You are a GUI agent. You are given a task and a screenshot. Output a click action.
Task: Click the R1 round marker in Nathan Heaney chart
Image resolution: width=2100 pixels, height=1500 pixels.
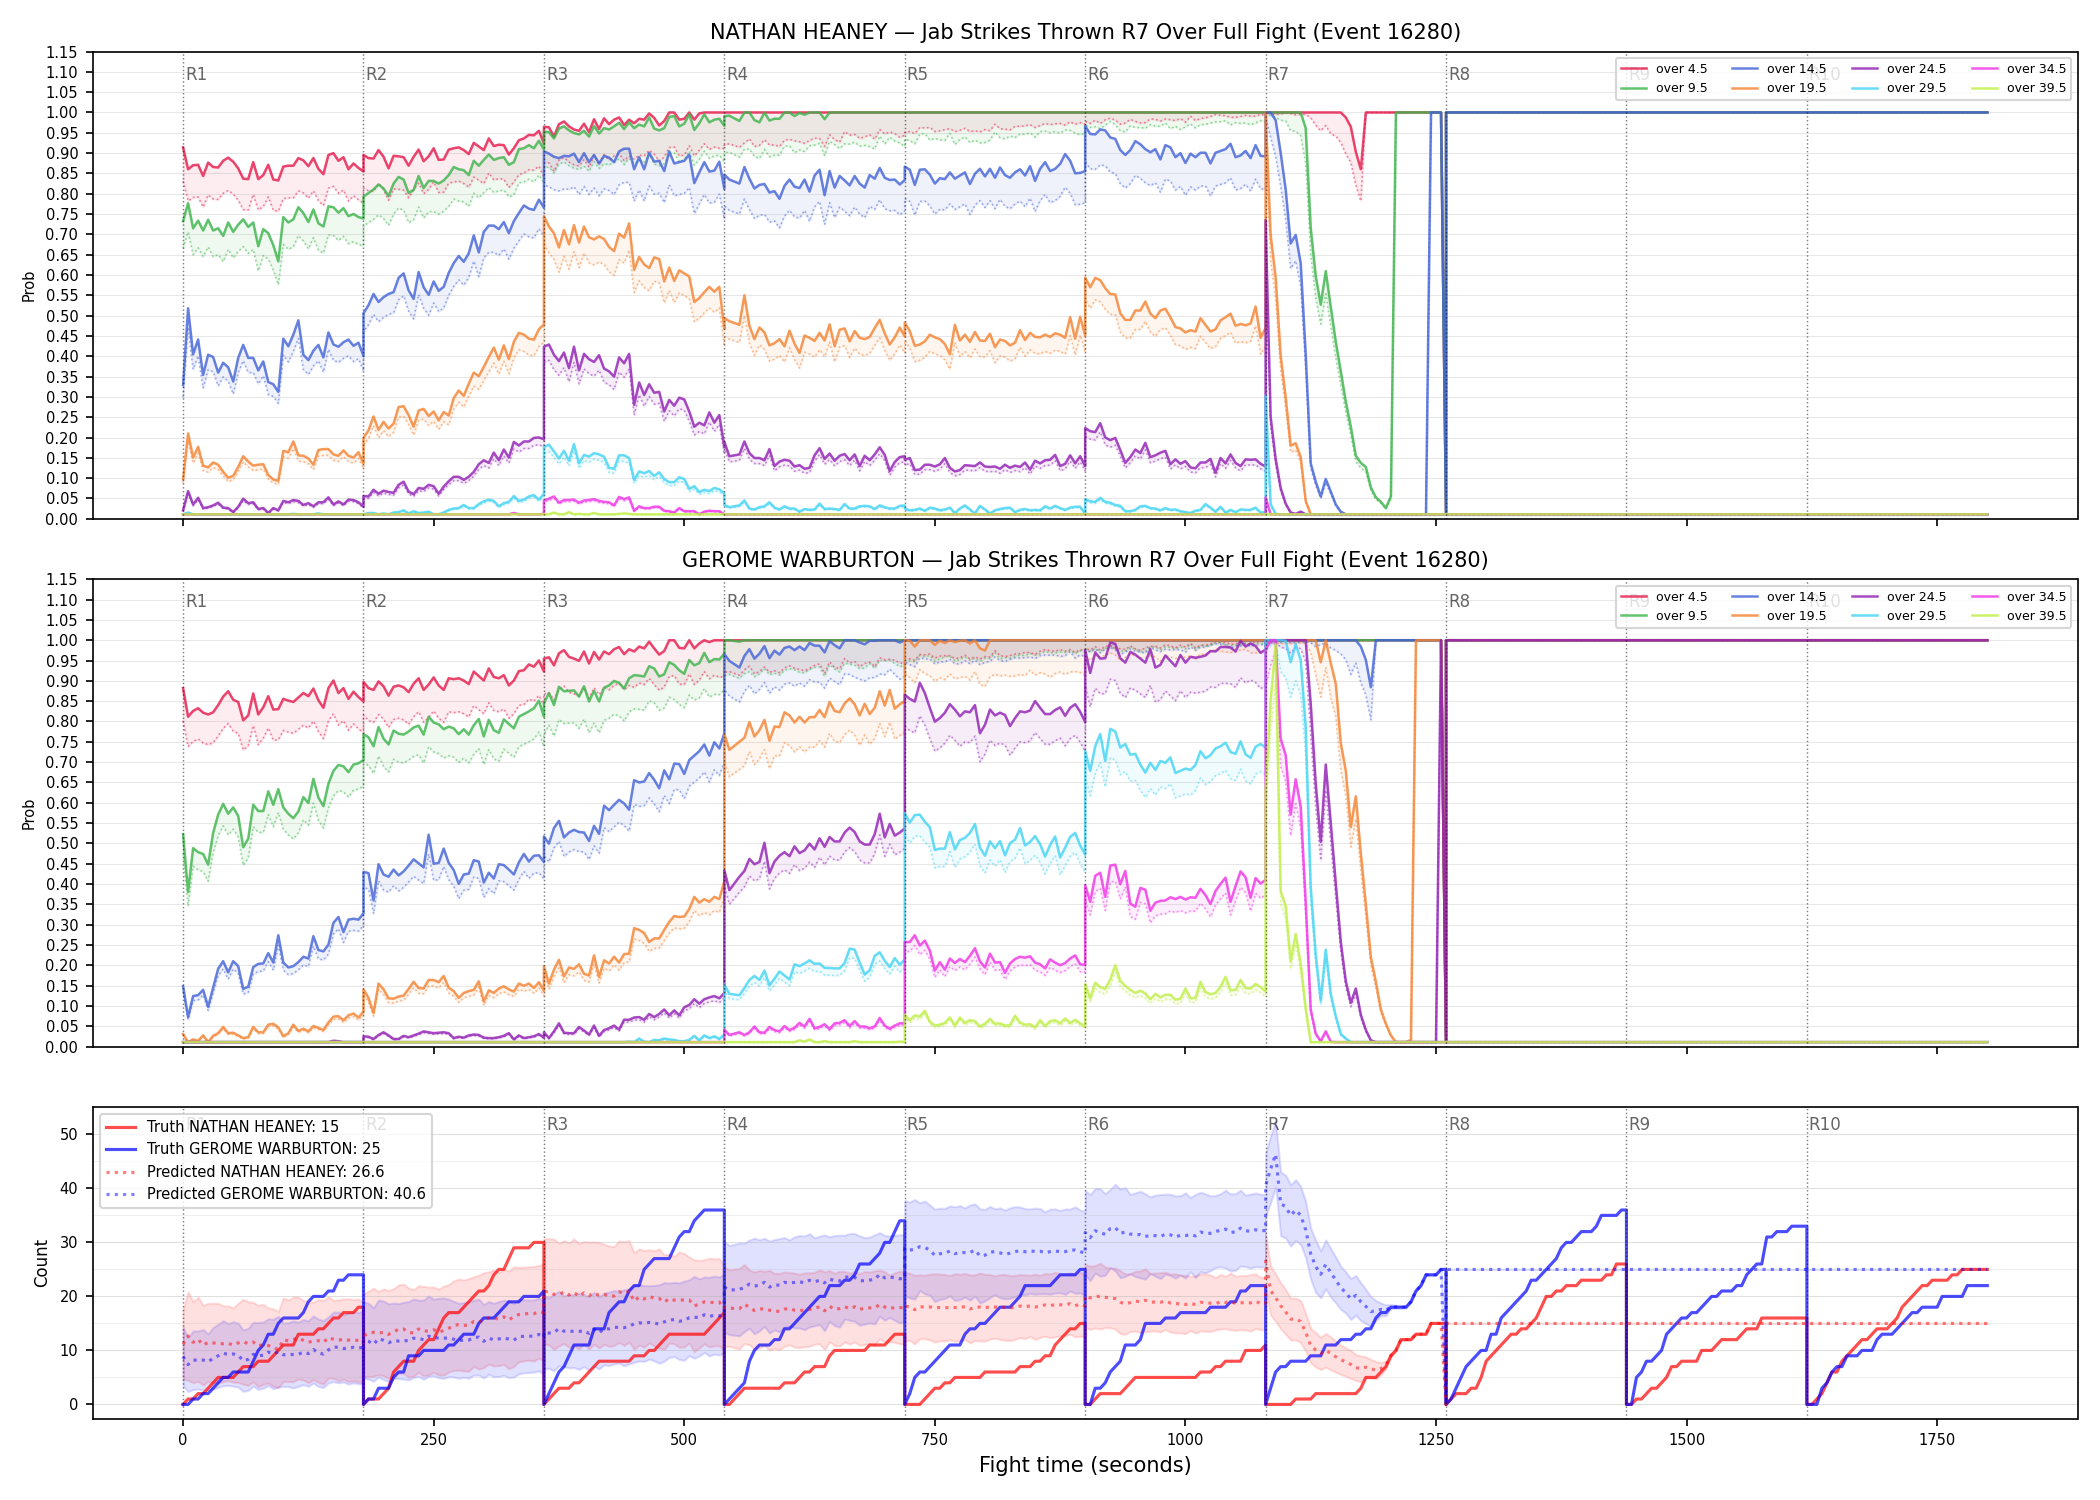pyautogui.click(x=196, y=74)
